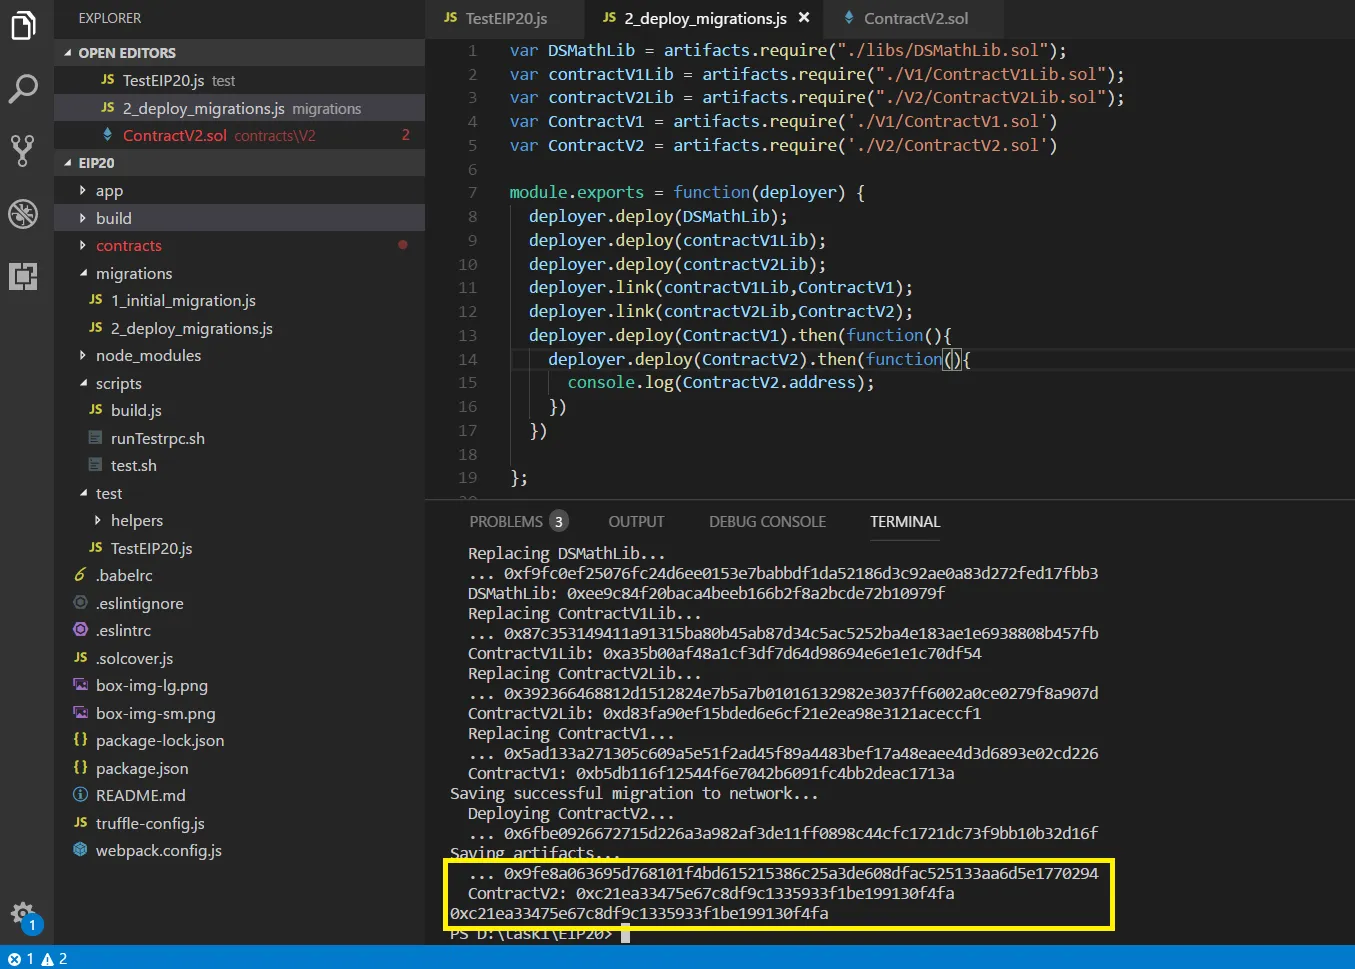Click the webpack icon beside webpack.config.js
This screenshot has width=1355, height=969.
click(80, 850)
